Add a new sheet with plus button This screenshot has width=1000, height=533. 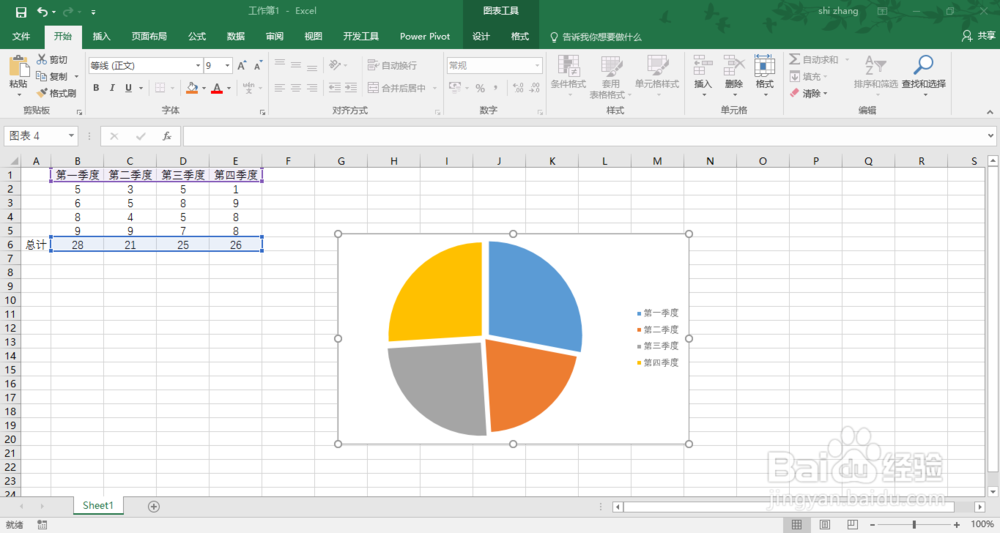pyautogui.click(x=154, y=506)
